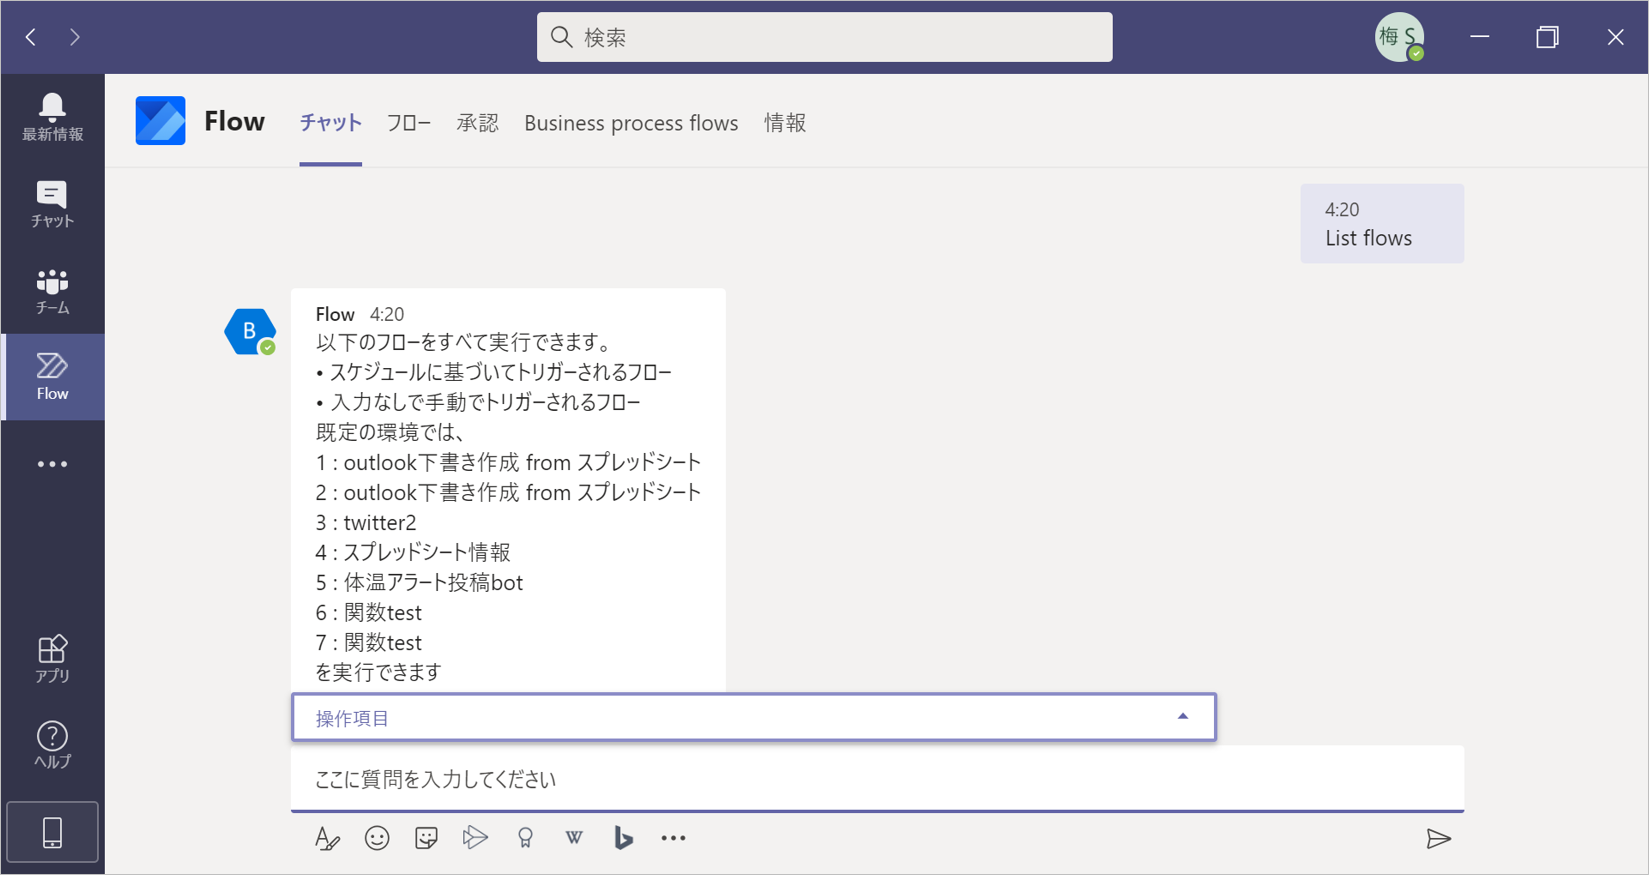Click the 入力なしで手動でトリガーされるフロー bullet
Image resolution: width=1649 pixels, height=875 pixels.
[479, 402]
